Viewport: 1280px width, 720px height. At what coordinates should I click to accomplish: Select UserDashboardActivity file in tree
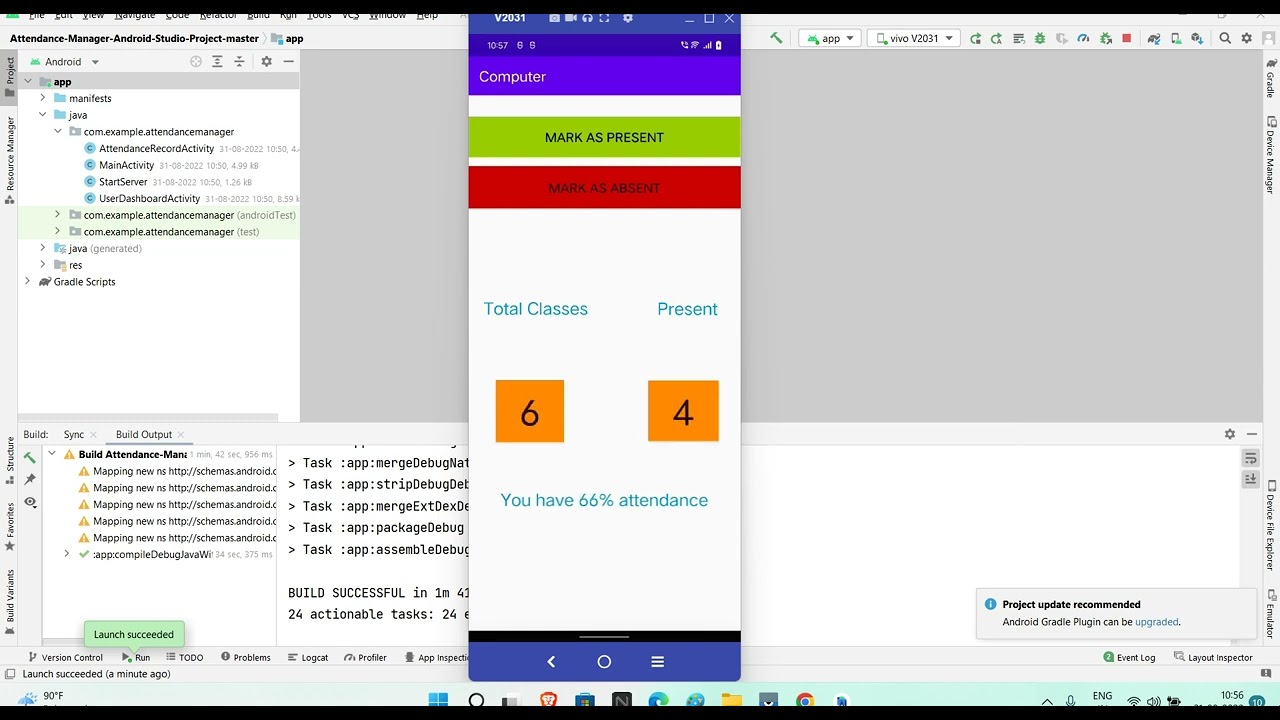point(149,198)
